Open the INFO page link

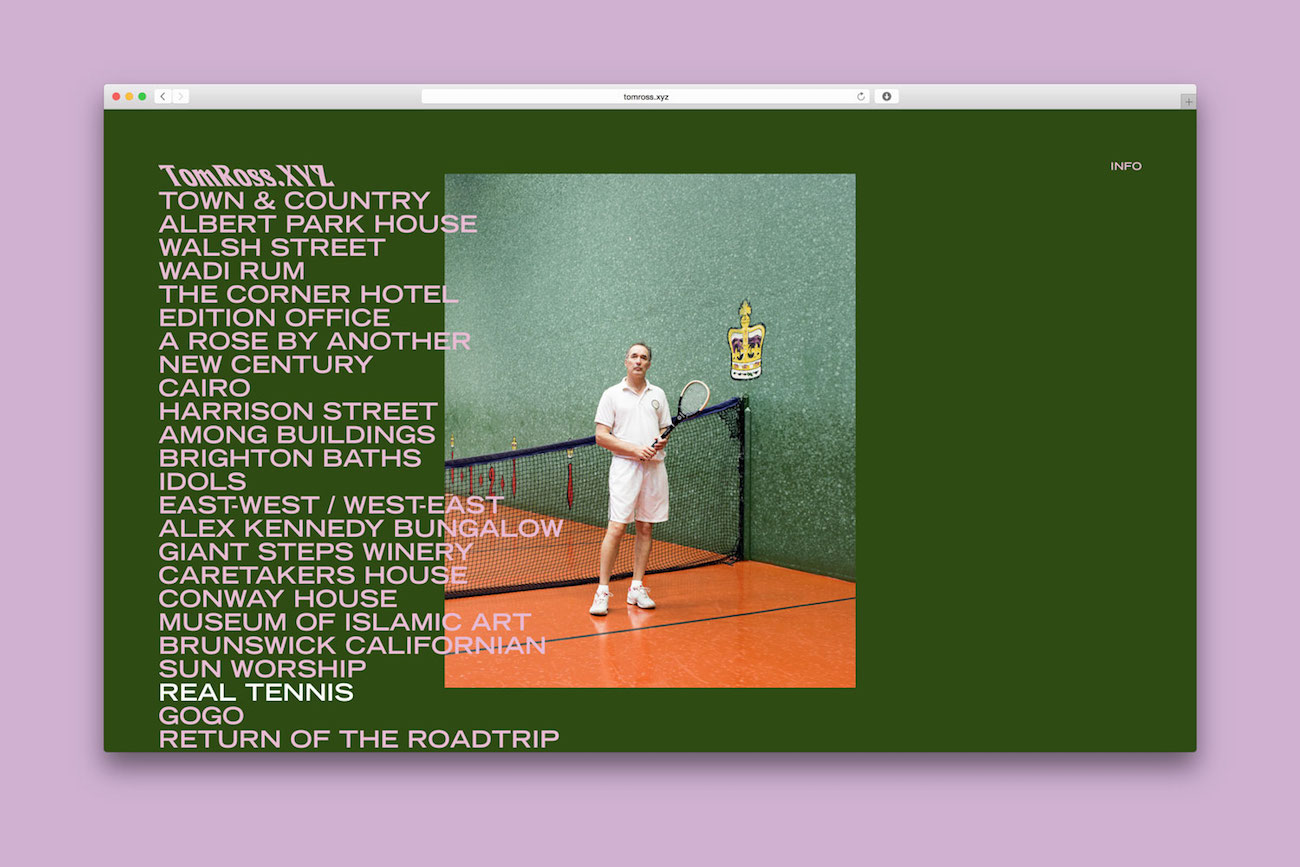[x=1125, y=166]
